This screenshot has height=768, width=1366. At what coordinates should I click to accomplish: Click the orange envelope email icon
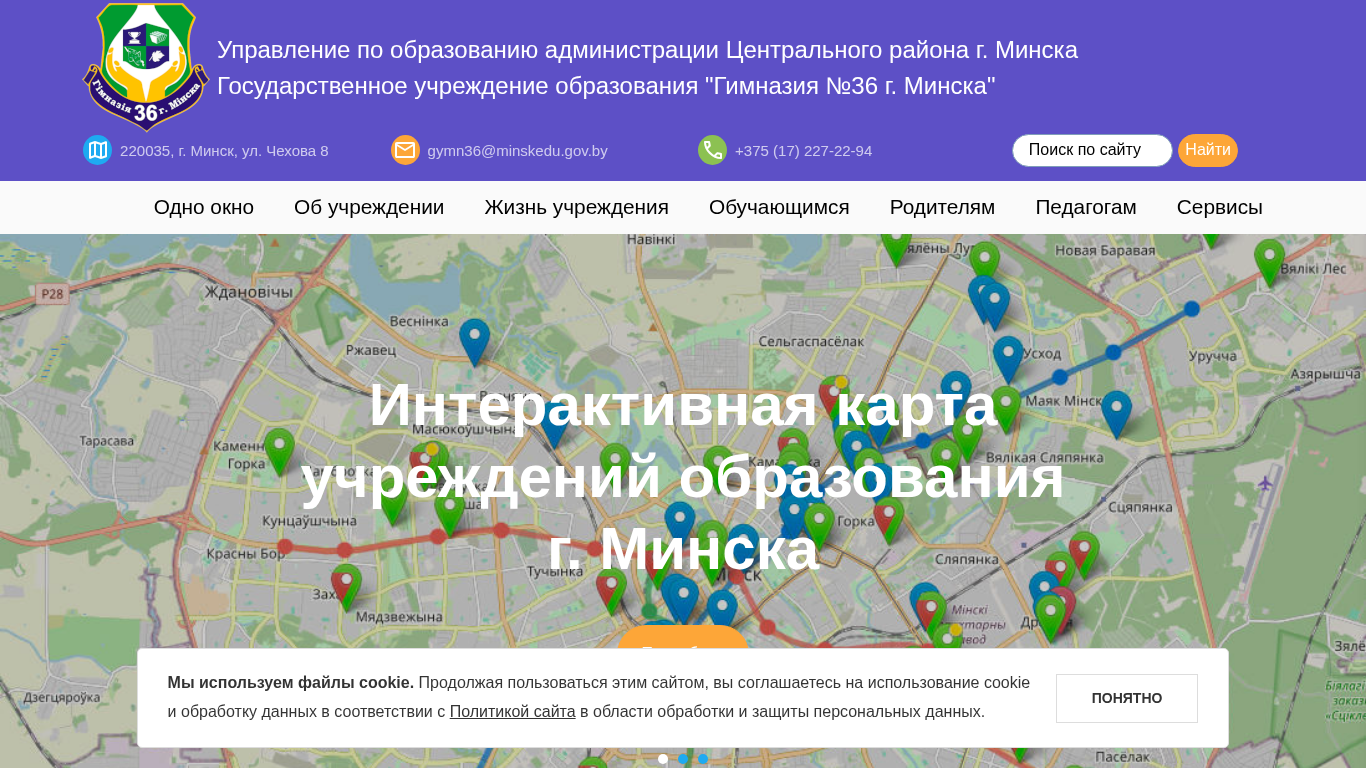tap(405, 150)
